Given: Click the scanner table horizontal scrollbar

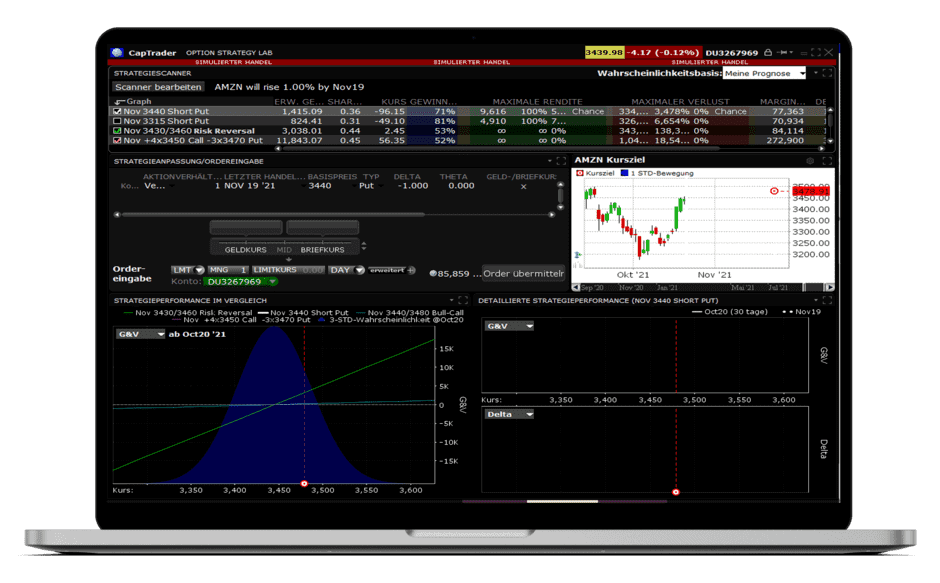Looking at the screenshot, I should click(550, 148).
